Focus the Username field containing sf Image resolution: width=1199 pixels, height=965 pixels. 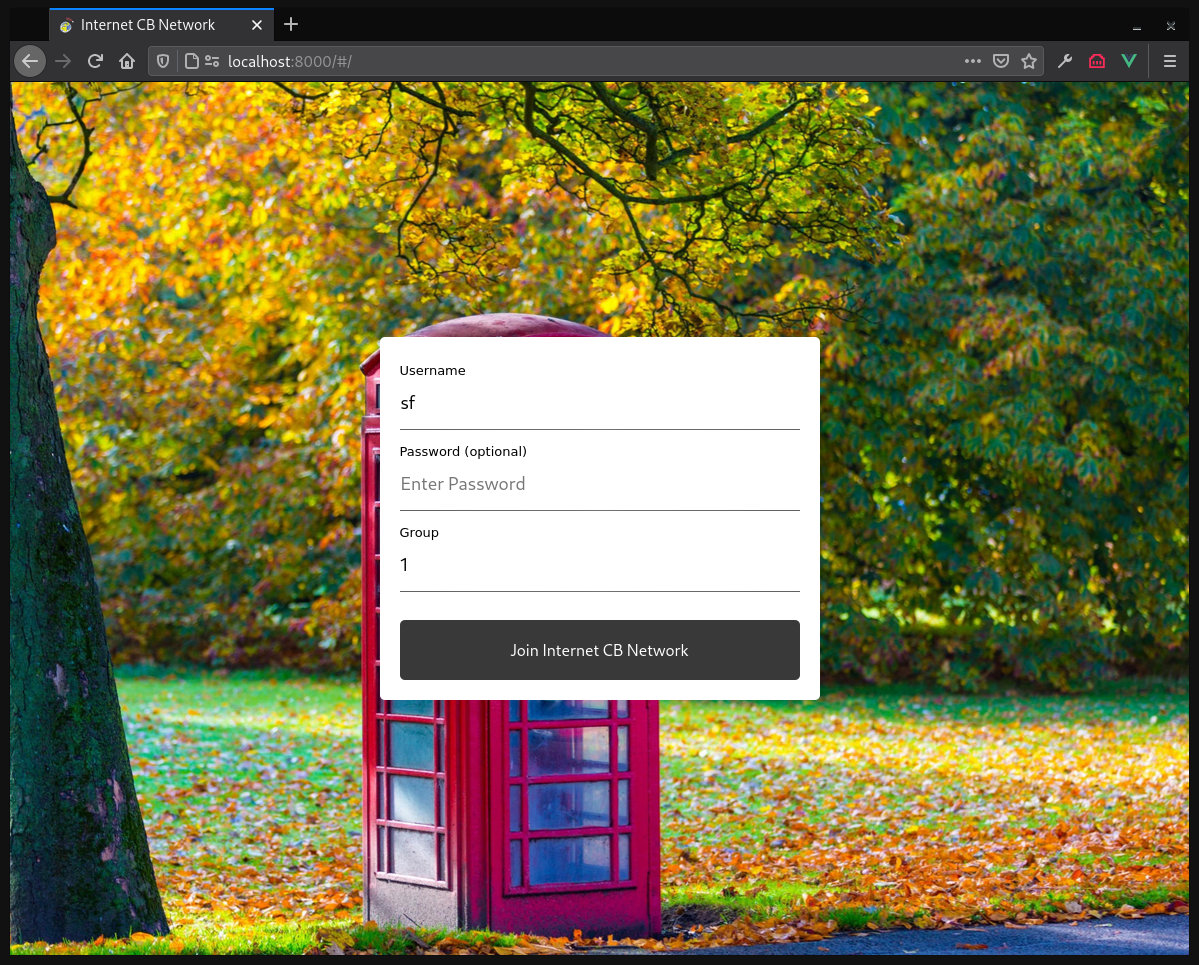(599, 404)
